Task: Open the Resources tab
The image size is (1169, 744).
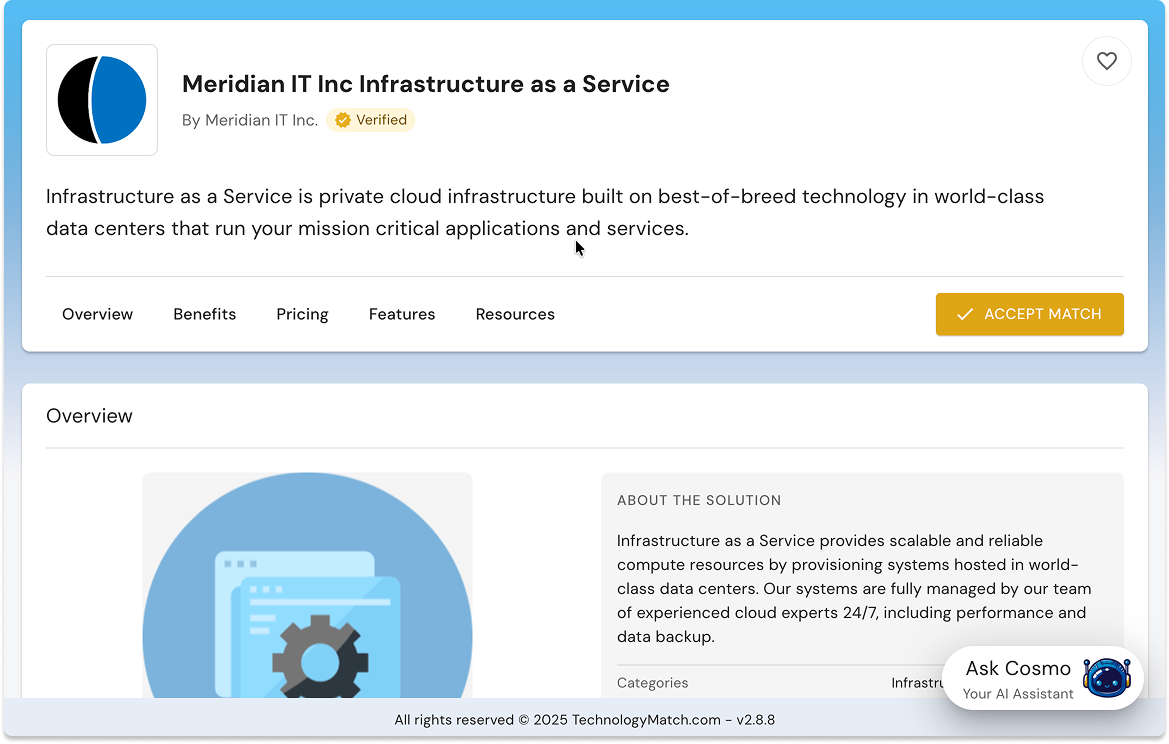Action: 515,314
